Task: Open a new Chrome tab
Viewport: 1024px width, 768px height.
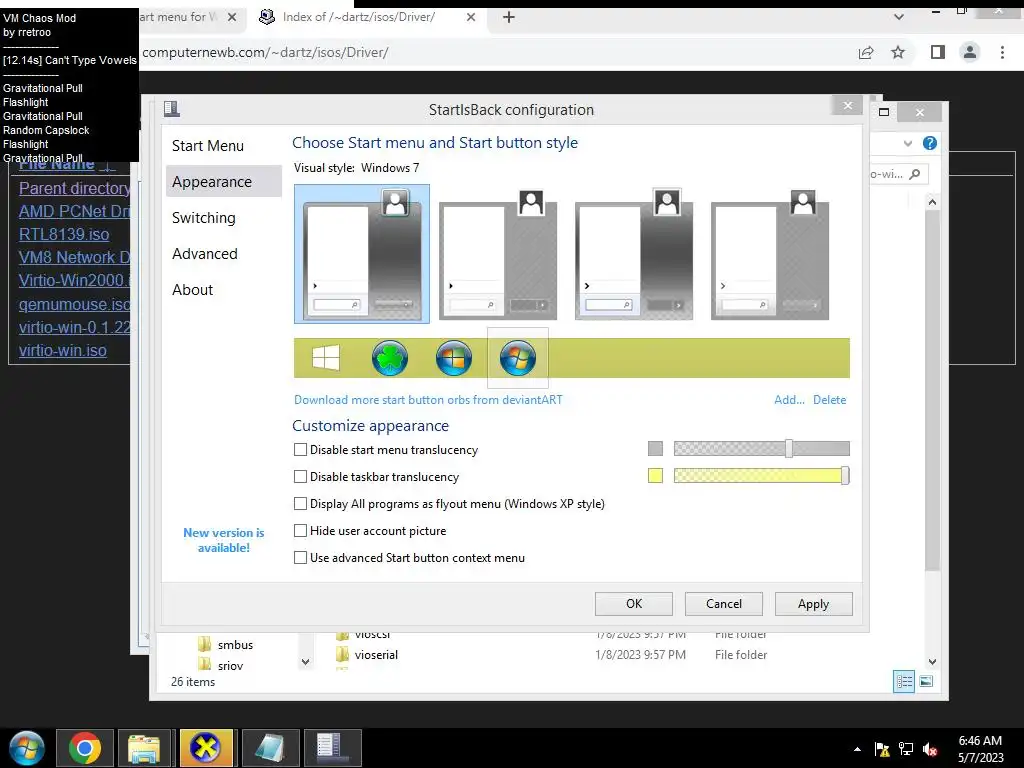Action: point(509,17)
